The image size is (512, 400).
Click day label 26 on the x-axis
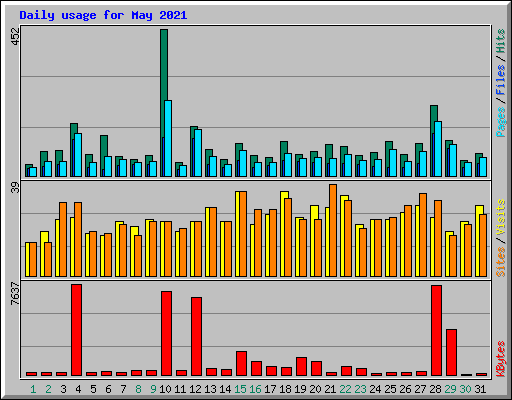(x=405, y=389)
